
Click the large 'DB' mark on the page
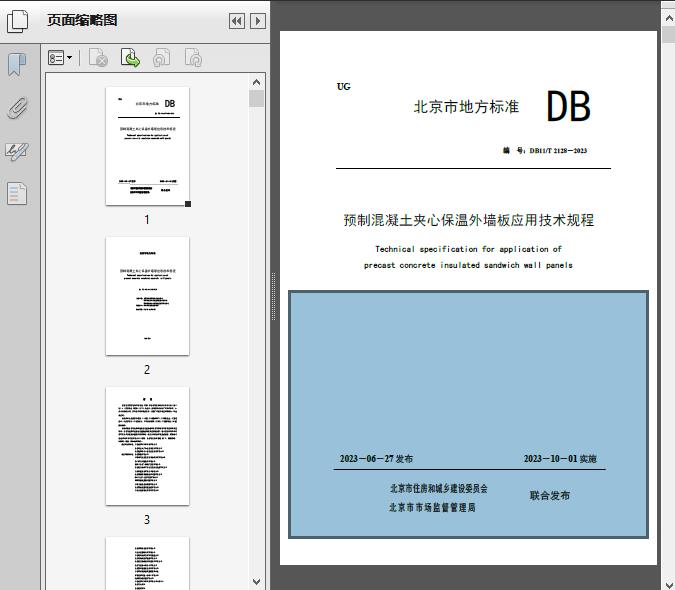568,106
